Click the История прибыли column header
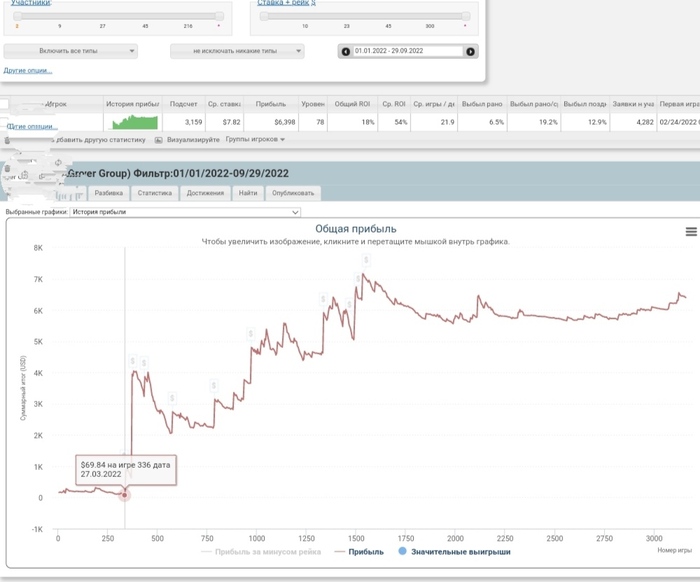The height and width of the screenshot is (582, 700). click(133, 104)
